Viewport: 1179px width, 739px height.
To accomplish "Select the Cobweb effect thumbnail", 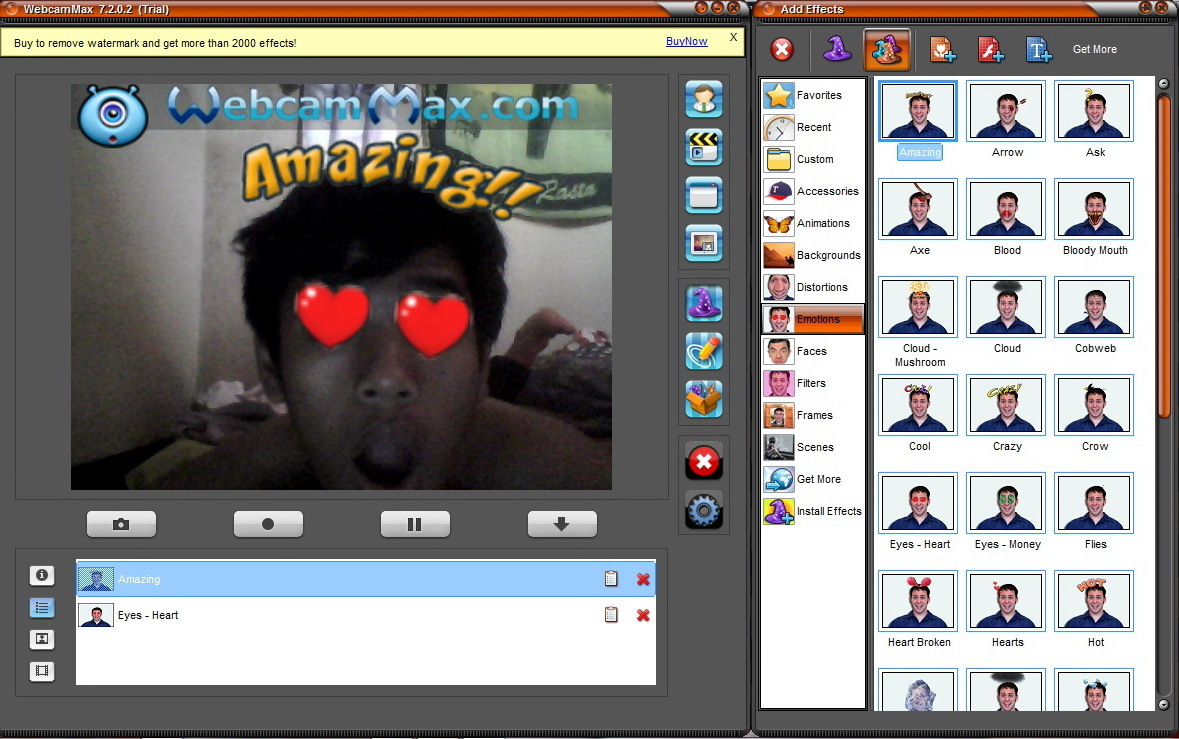I will coord(1095,307).
